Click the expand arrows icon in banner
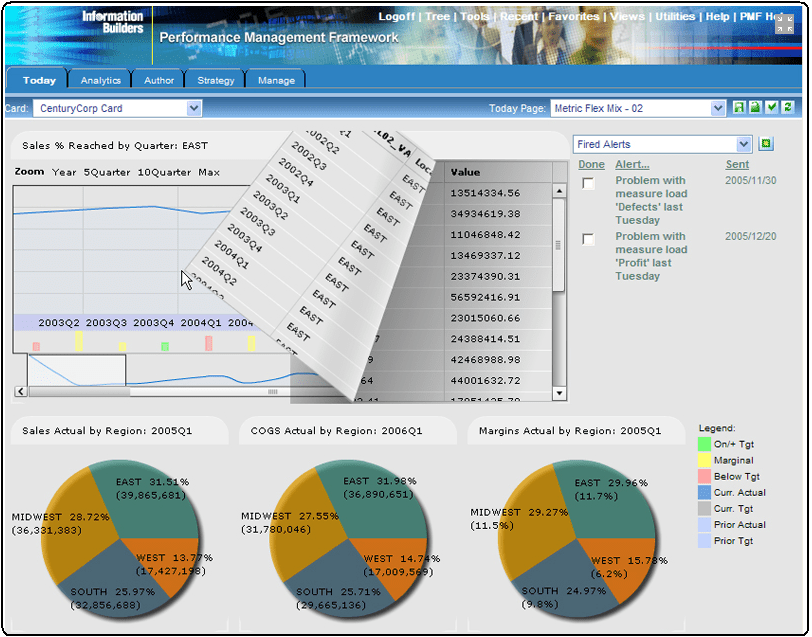 pos(784,24)
